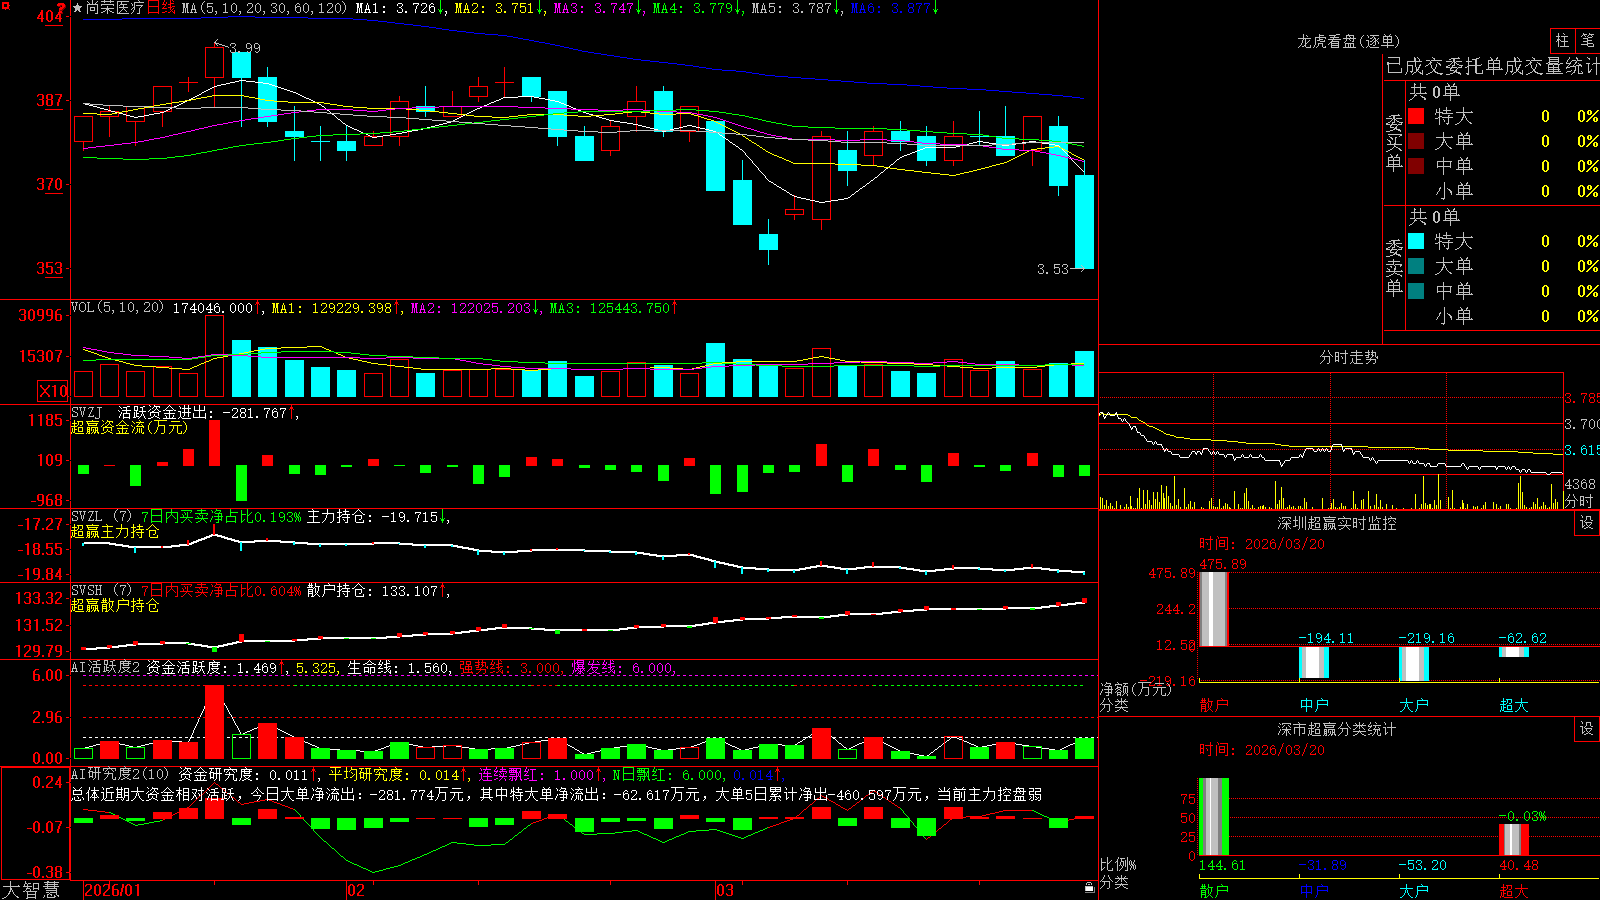The height and width of the screenshot is (900, 1600).
Task: Select the AI活跃度2 indicator label
Action: (106, 667)
